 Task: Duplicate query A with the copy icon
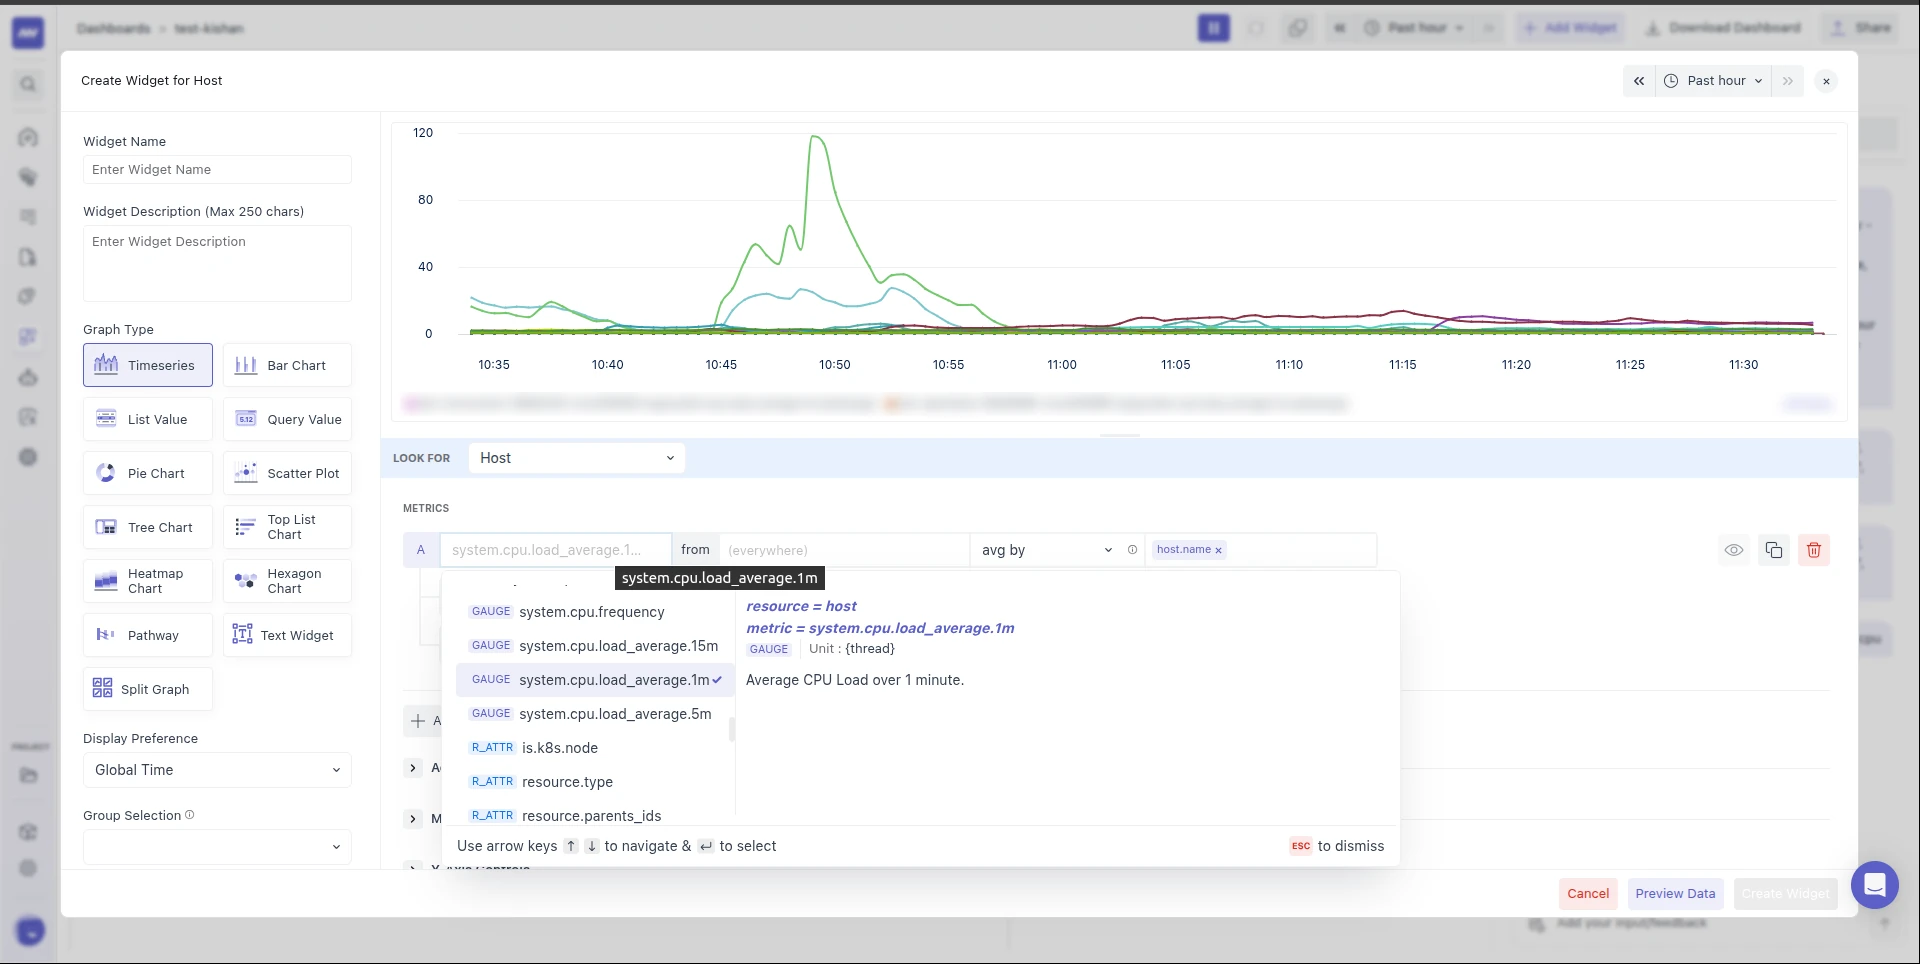(1774, 550)
